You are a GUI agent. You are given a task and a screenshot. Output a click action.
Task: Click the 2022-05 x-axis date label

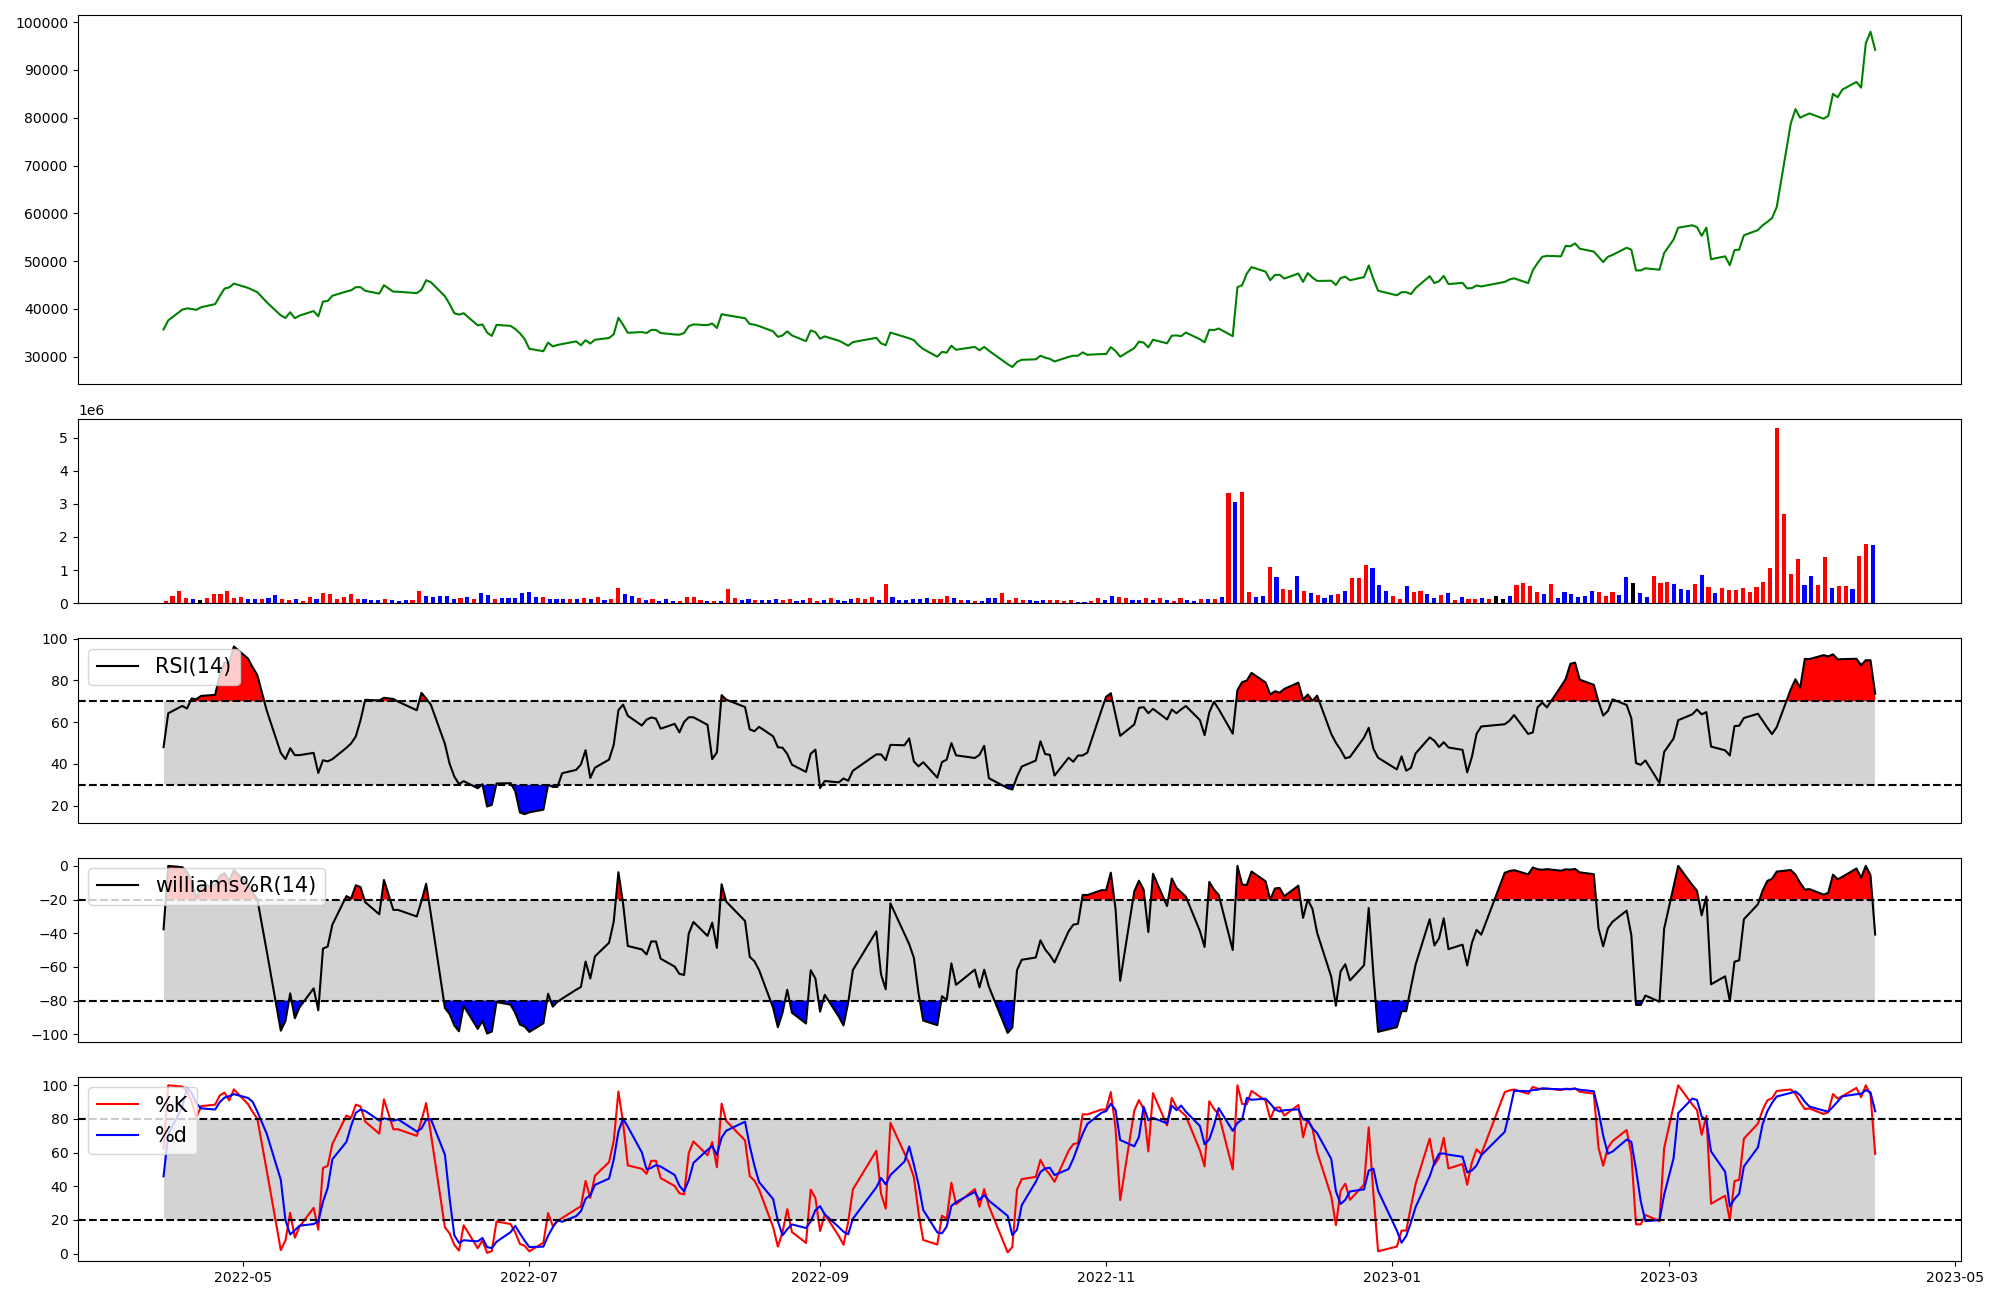[x=243, y=1277]
